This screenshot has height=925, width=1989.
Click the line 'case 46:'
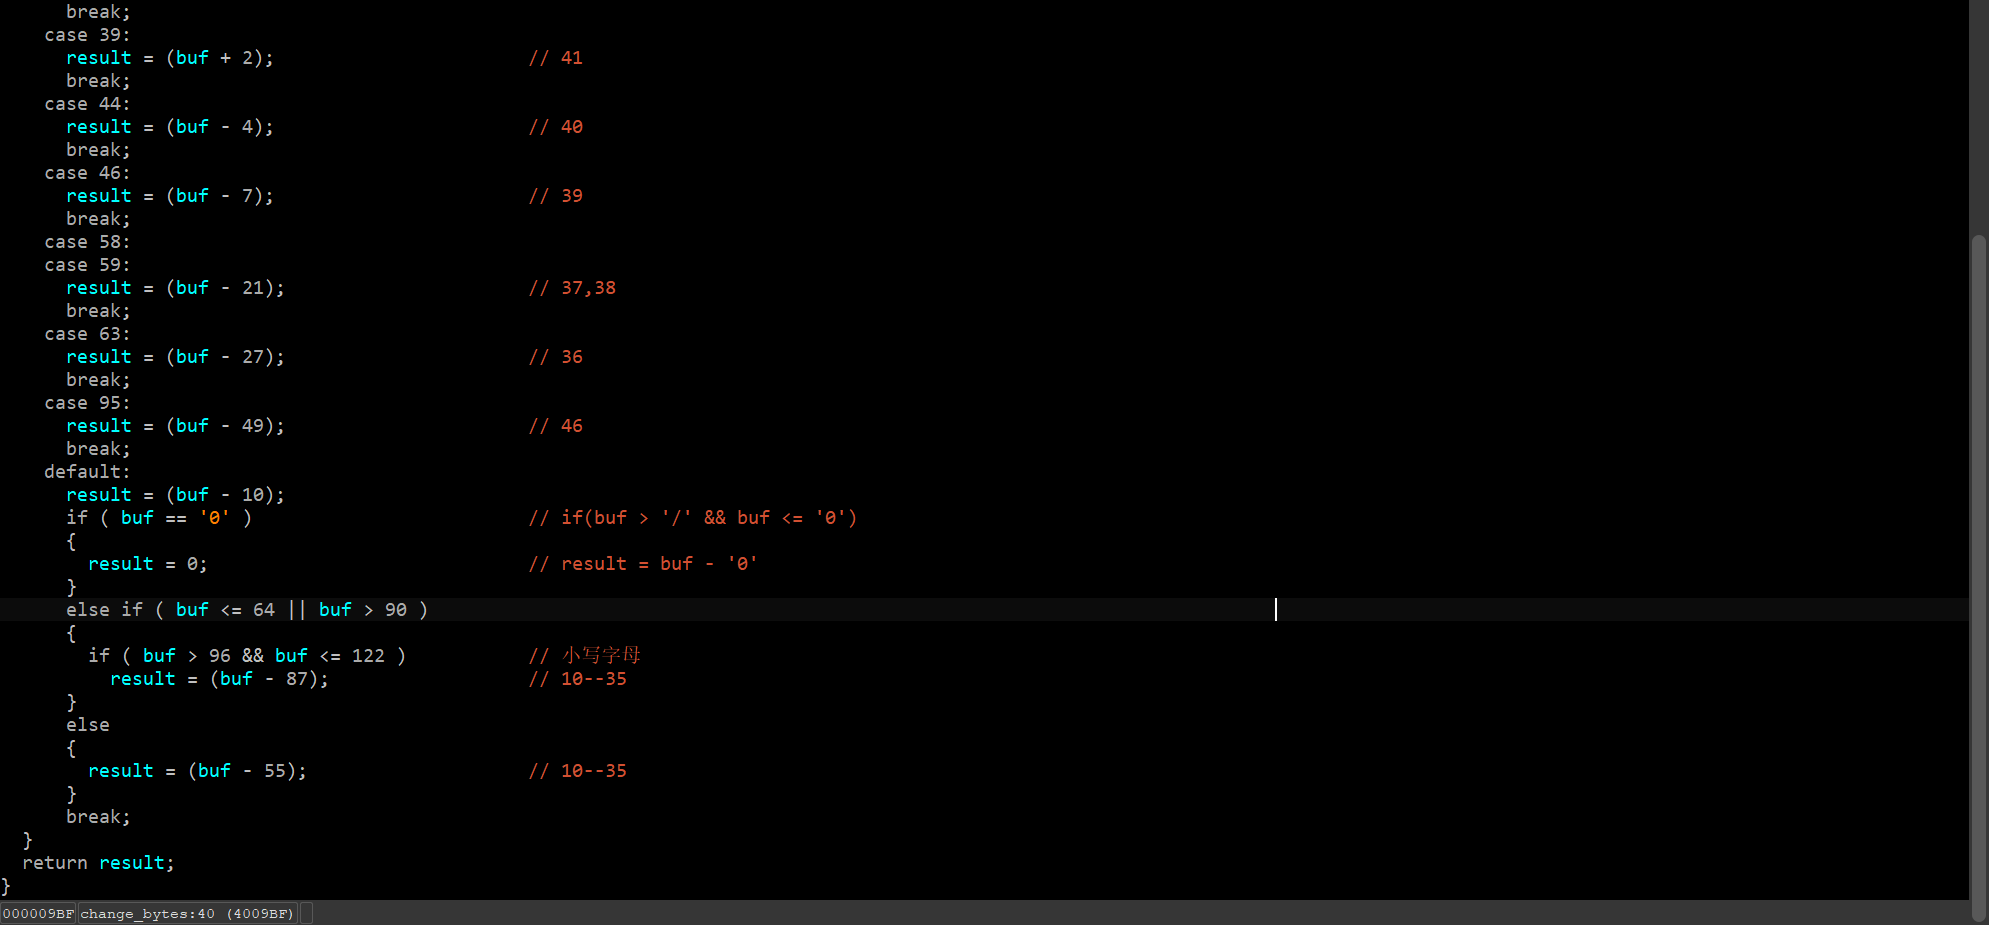[x=87, y=173]
